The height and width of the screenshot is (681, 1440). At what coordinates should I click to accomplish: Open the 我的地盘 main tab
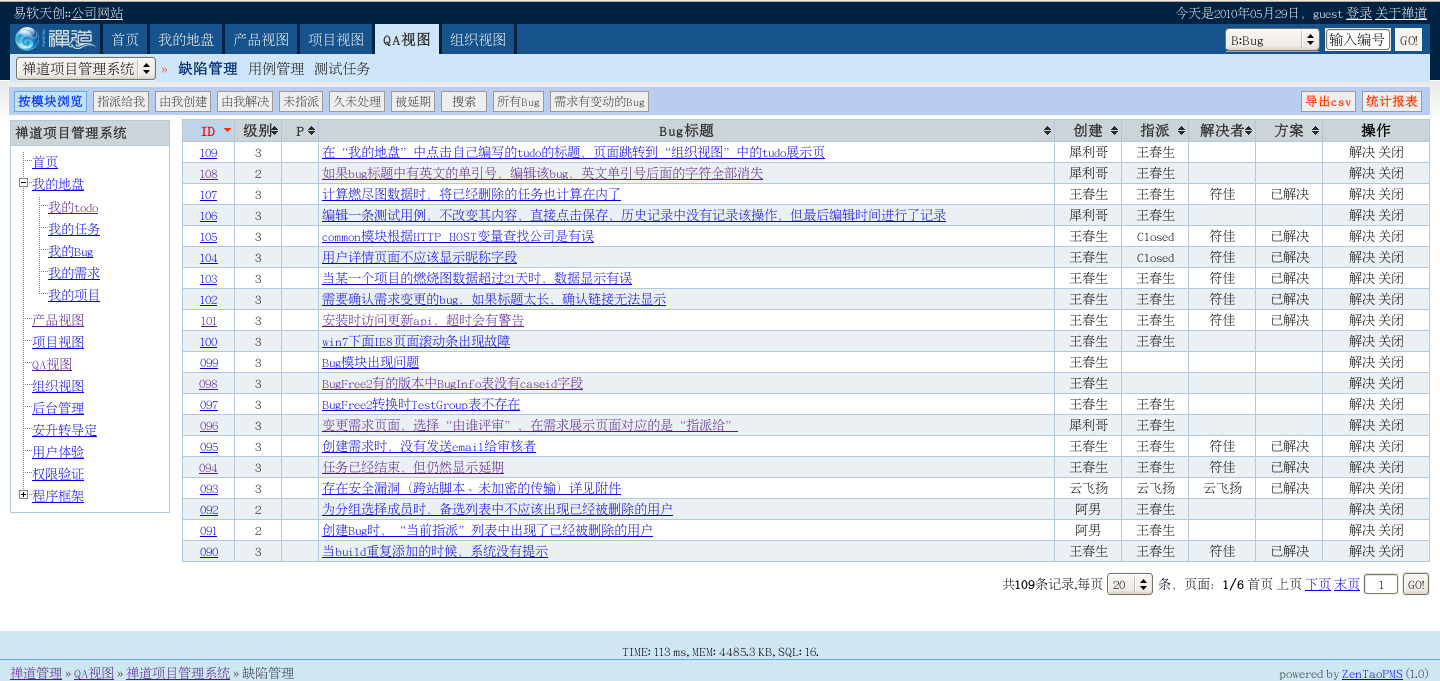point(186,39)
